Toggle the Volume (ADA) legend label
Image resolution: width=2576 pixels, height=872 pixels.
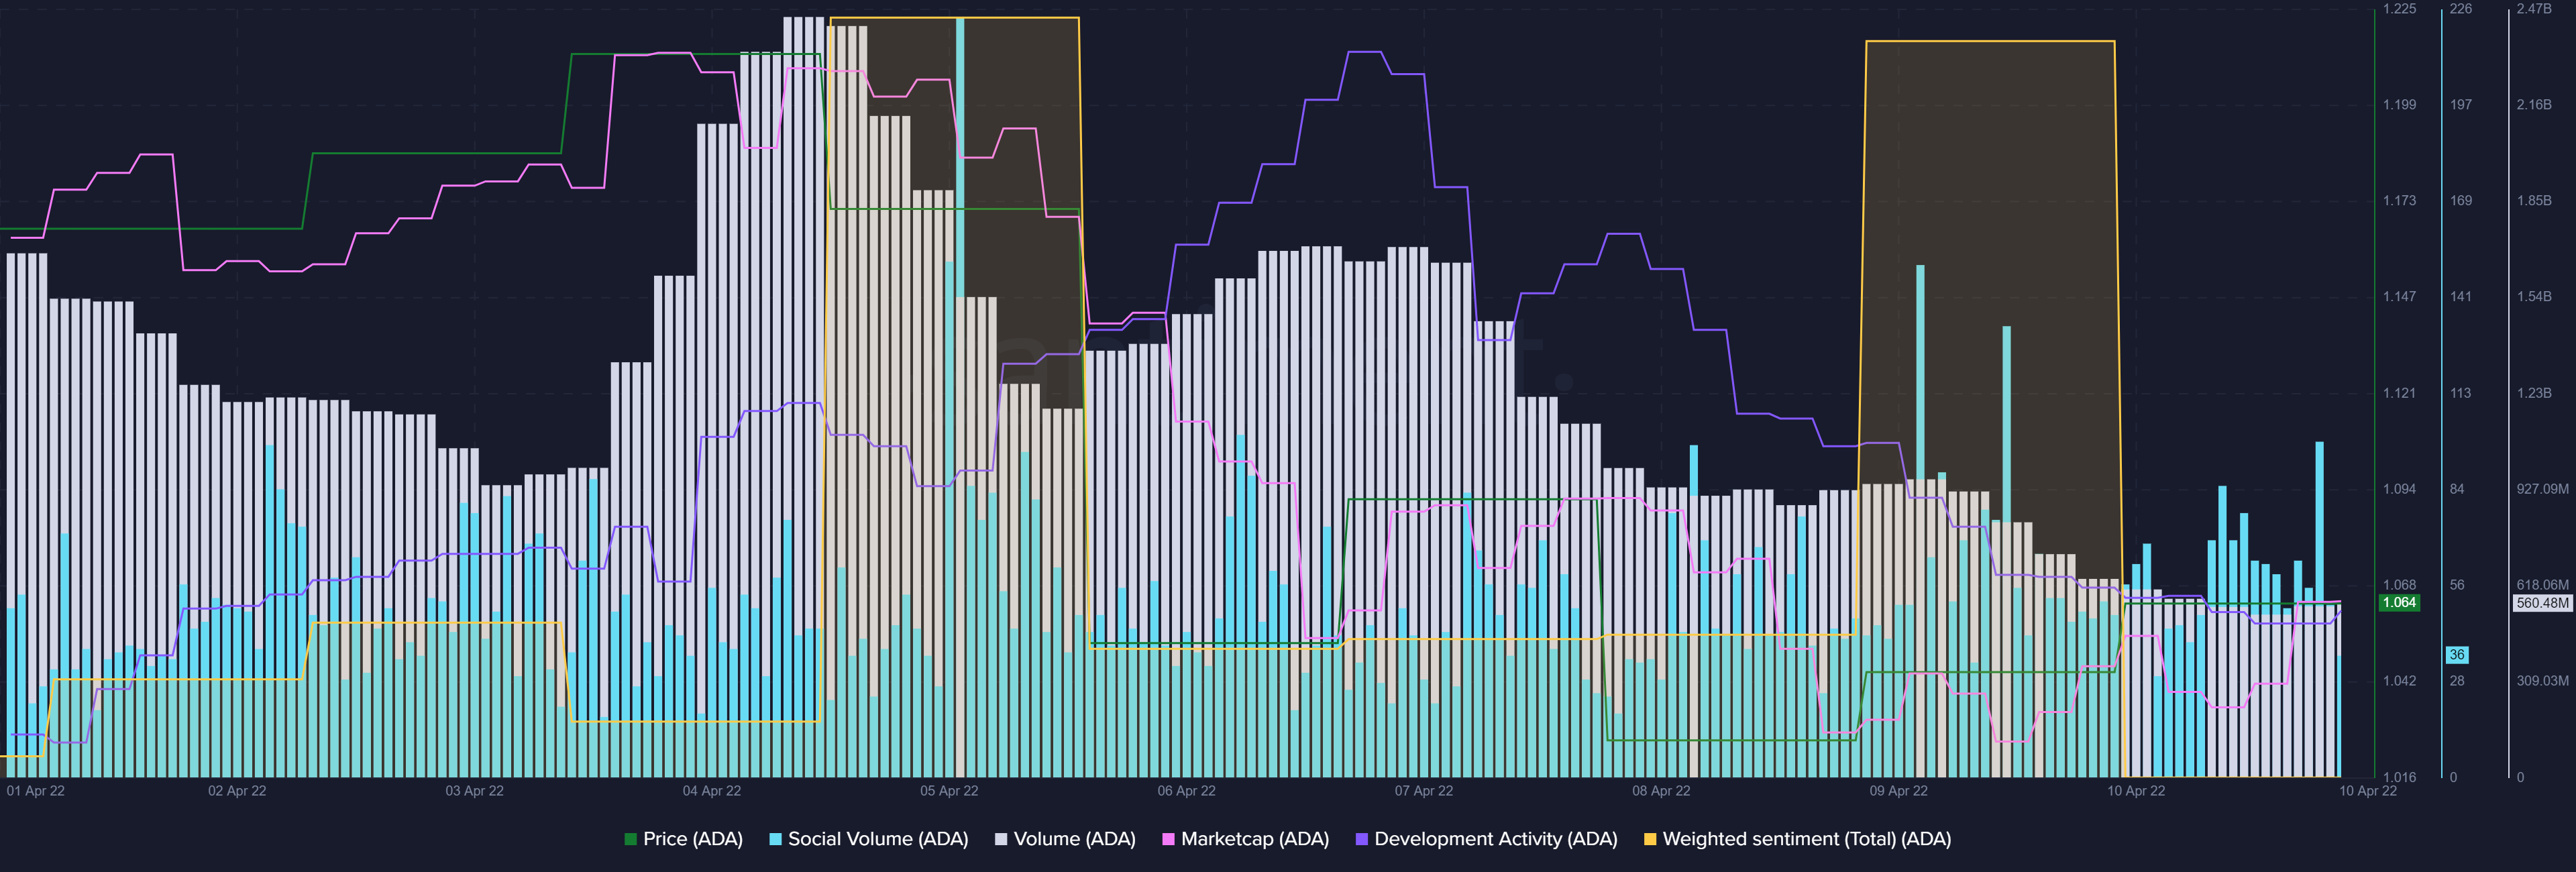click(1075, 839)
